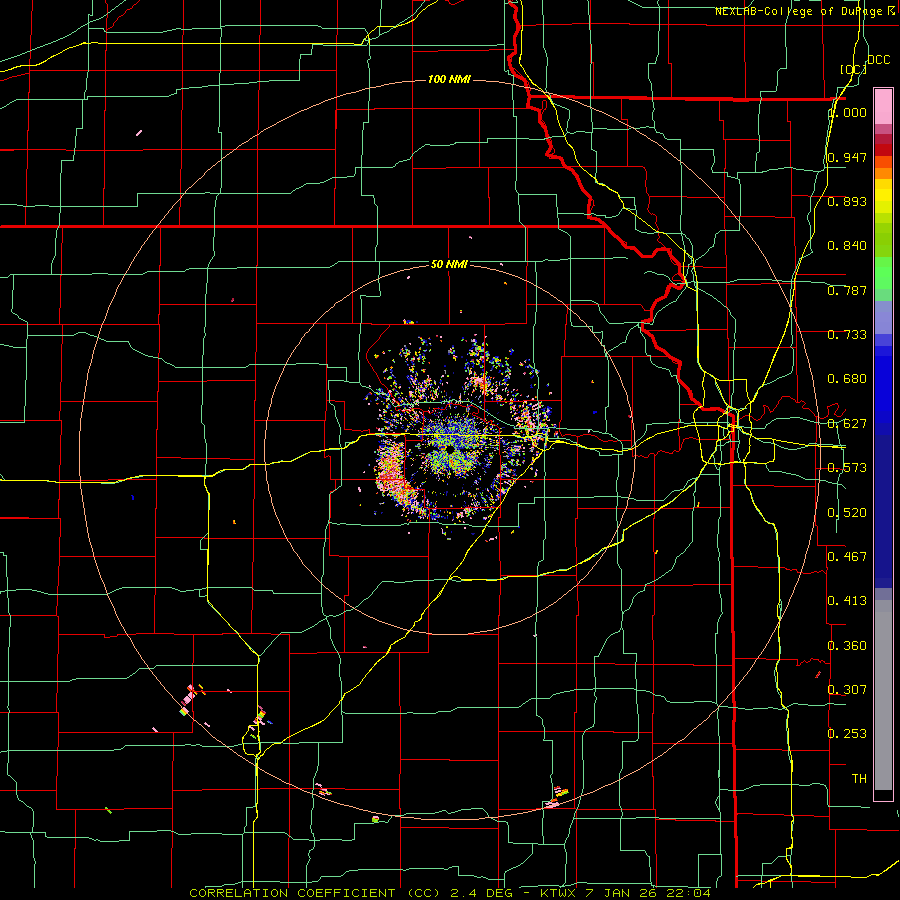900x900 pixels.
Task: Click the 0.947 scale value
Action: [x=847, y=157]
